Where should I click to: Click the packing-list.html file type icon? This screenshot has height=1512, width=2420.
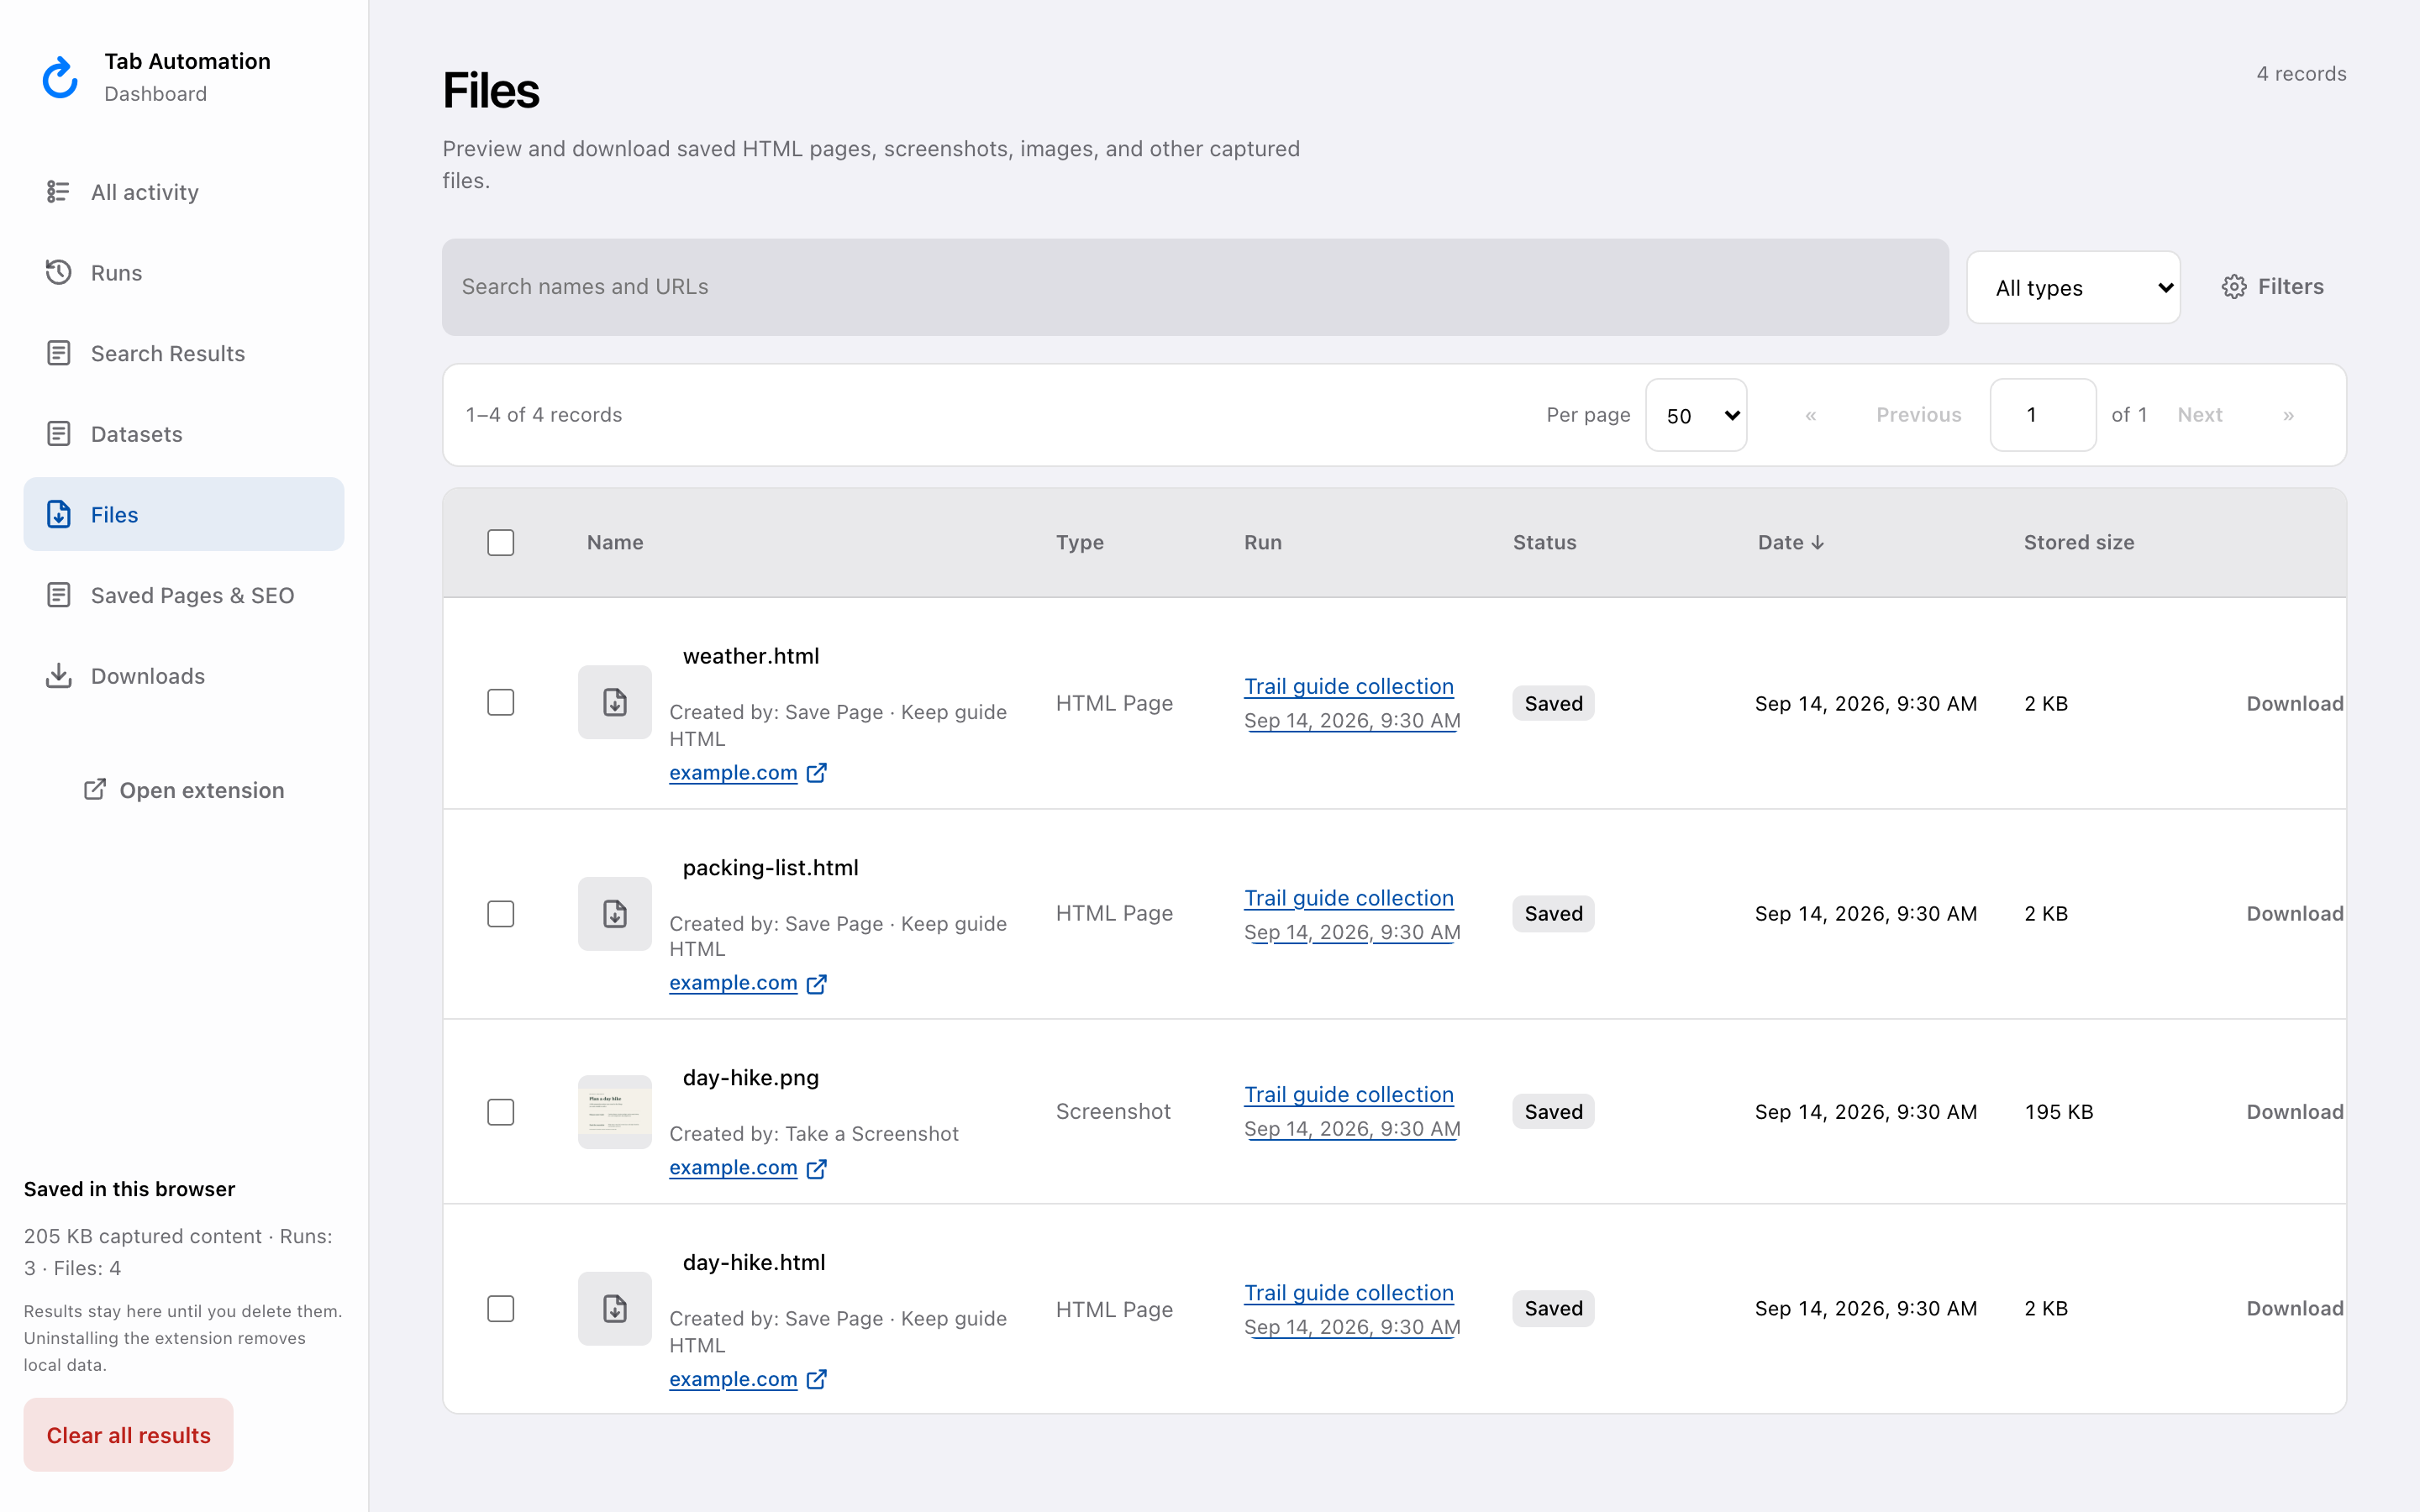coord(615,914)
